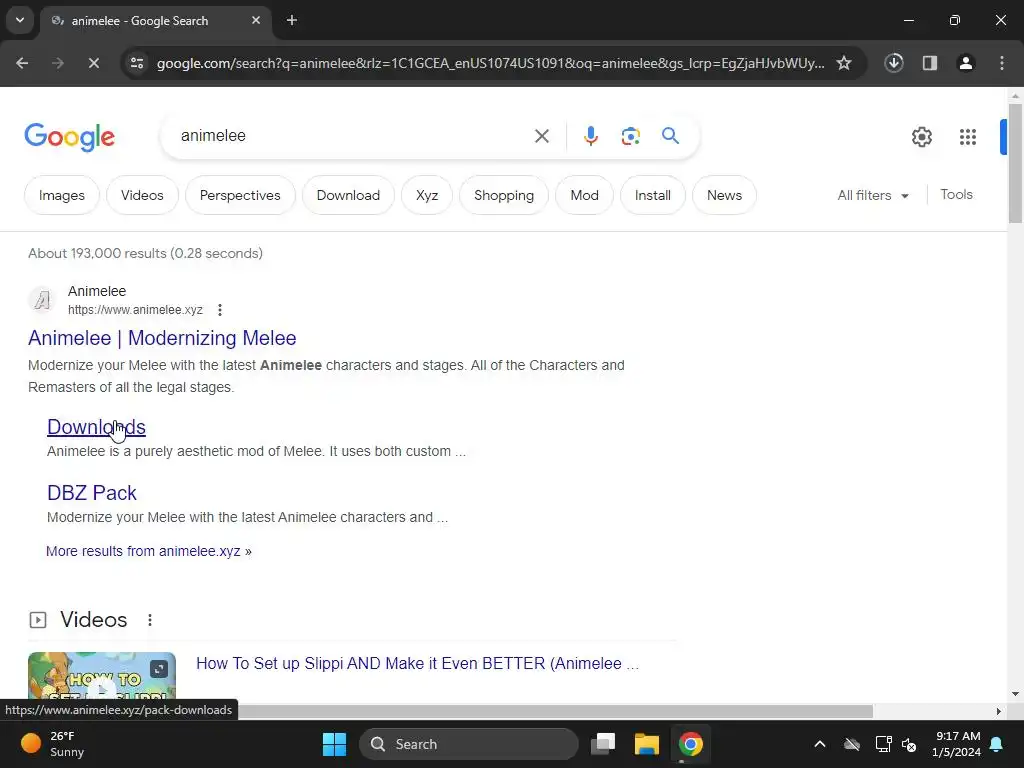Open tab search dropdown arrow
Image resolution: width=1024 pixels, height=768 pixels.
(20, 20)
